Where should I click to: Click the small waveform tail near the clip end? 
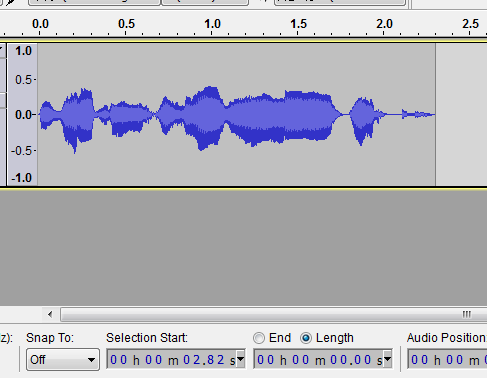(418, 114)
